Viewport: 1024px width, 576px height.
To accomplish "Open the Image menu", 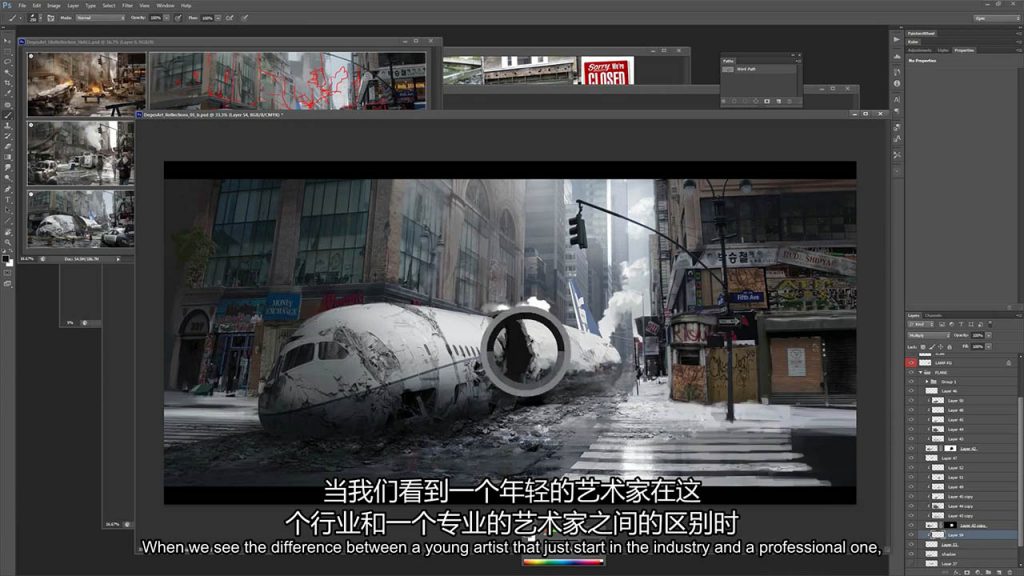I will pyautogui.click(x=54, y=5).
